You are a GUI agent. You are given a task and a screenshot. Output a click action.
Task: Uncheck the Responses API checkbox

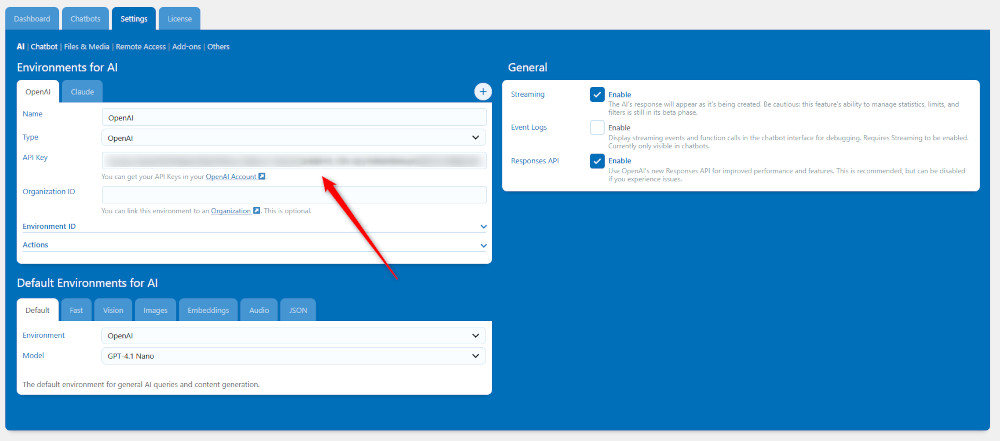point(597,161)
